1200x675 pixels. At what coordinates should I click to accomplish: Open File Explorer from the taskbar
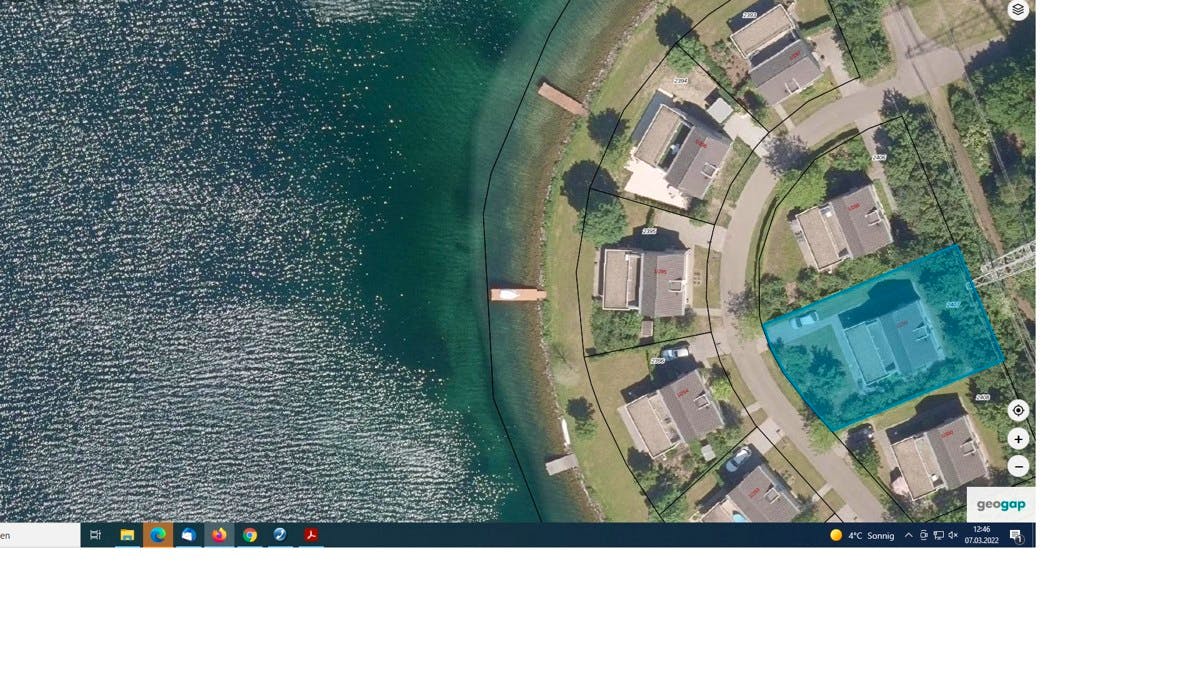(127, 535)
